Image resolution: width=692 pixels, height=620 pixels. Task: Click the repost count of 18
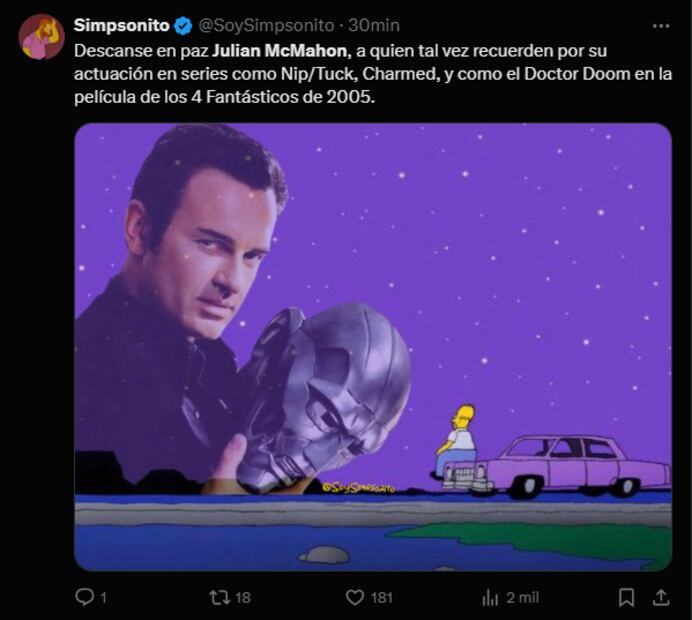pos(243,597)
